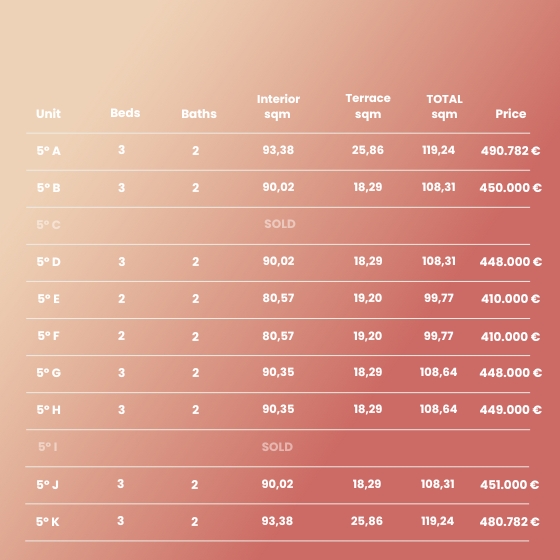Select the 449.000 € price for 5º H
560x560 pixels.
(510, 410)
